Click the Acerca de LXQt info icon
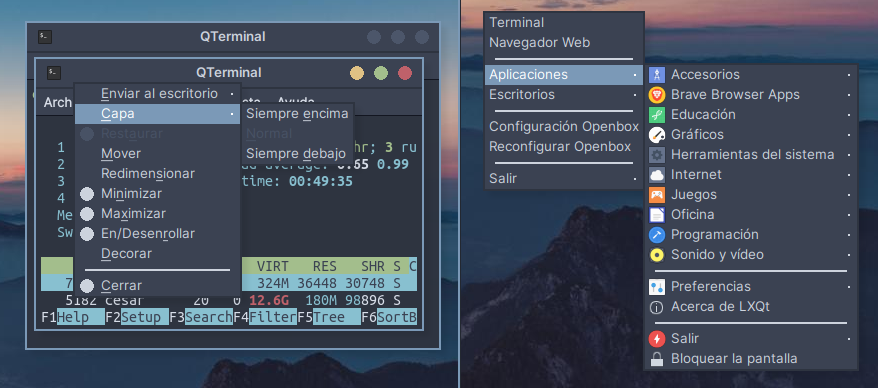The width and height of the screenshot is (878, 388). [x=656, y=307]
